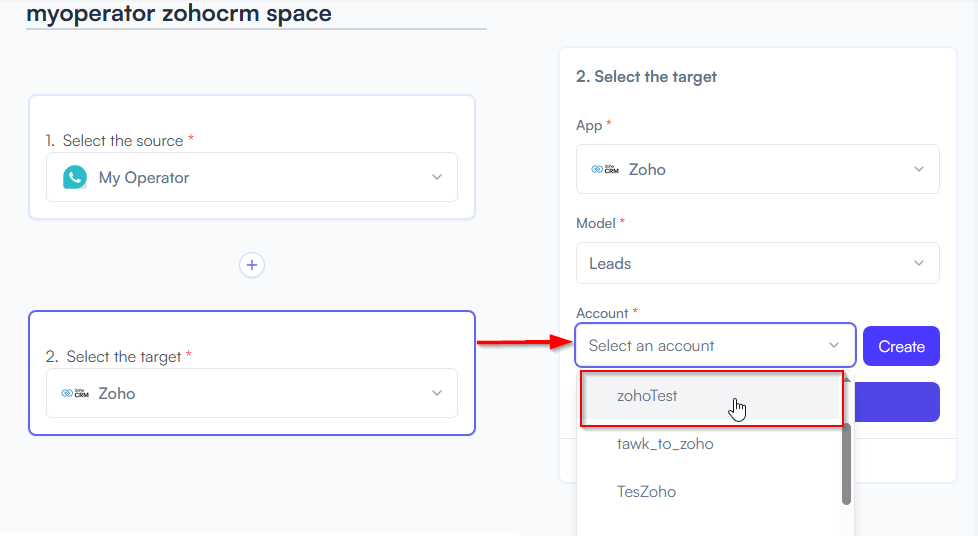Click the purple button behind the account list

(896, 402)
